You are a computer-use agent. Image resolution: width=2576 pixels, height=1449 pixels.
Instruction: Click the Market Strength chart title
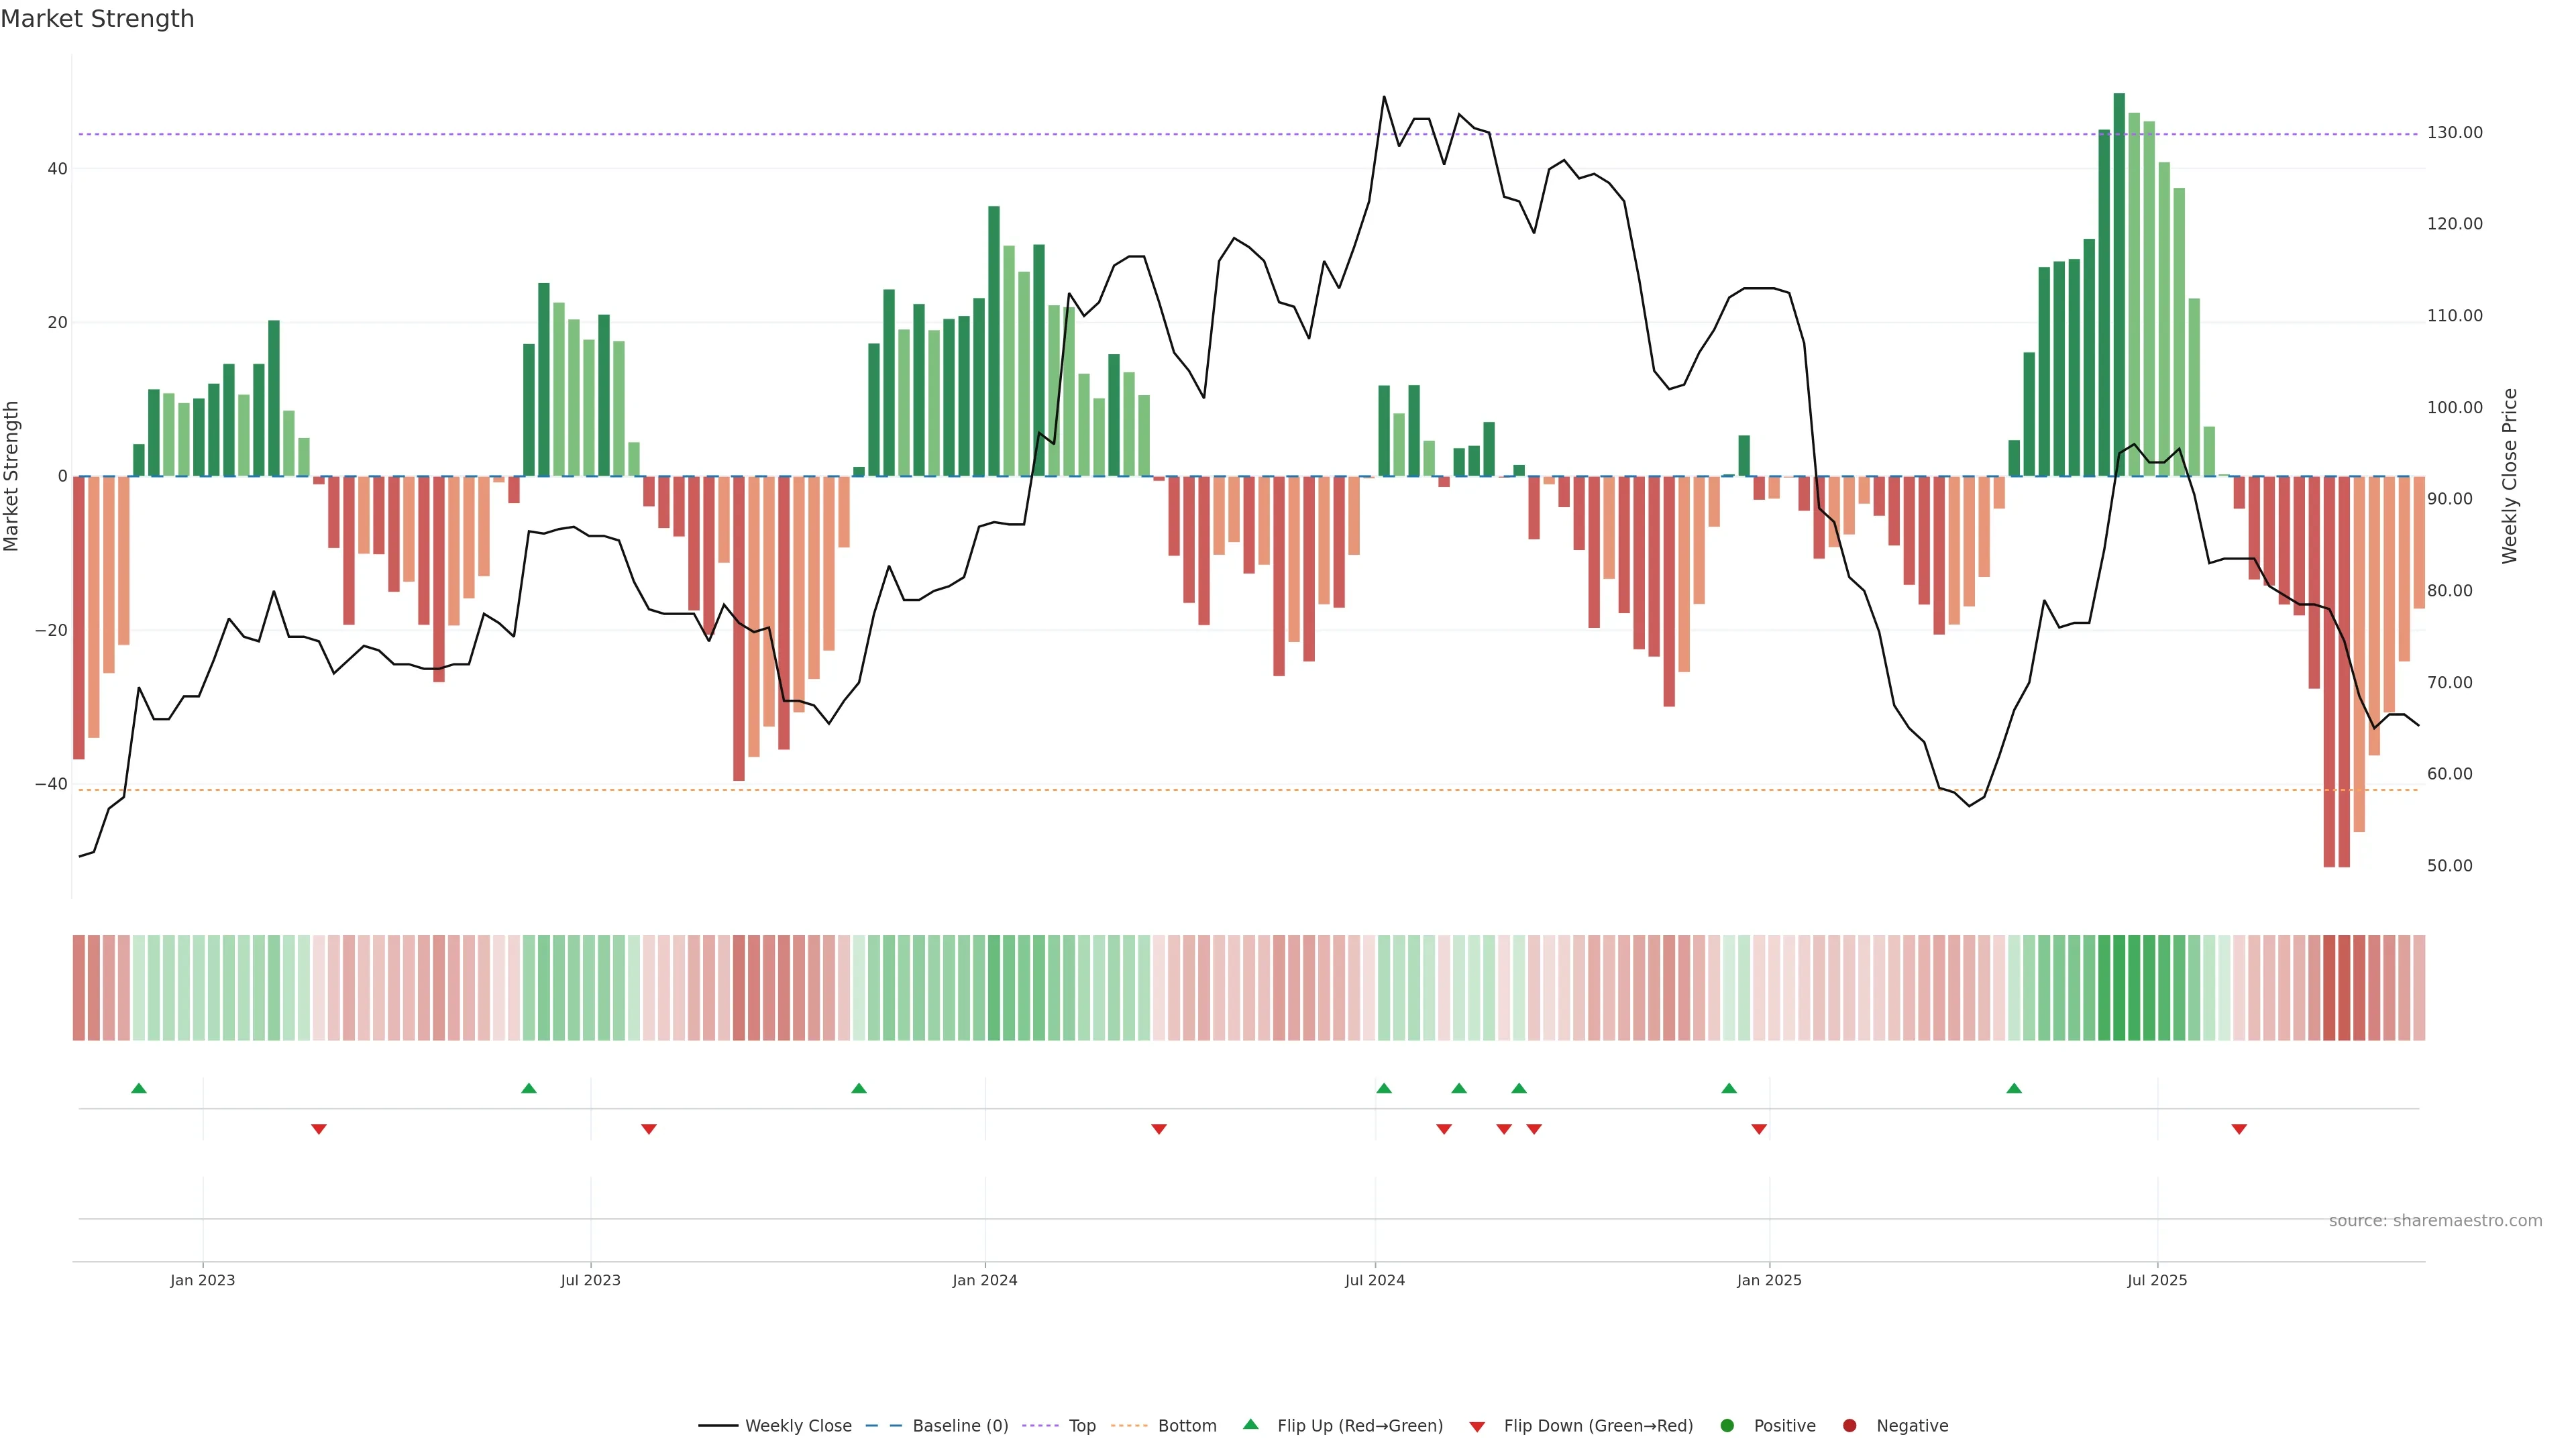pos(97,19)
